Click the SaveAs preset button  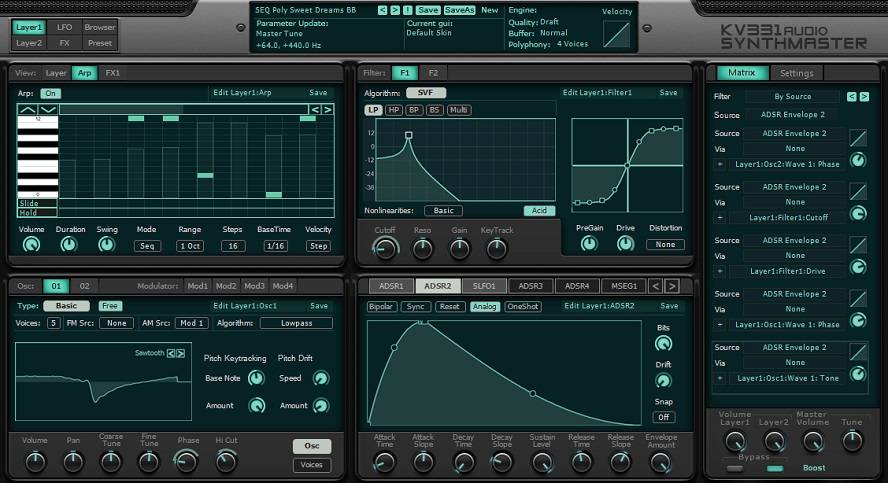click(x=459, y=10)
